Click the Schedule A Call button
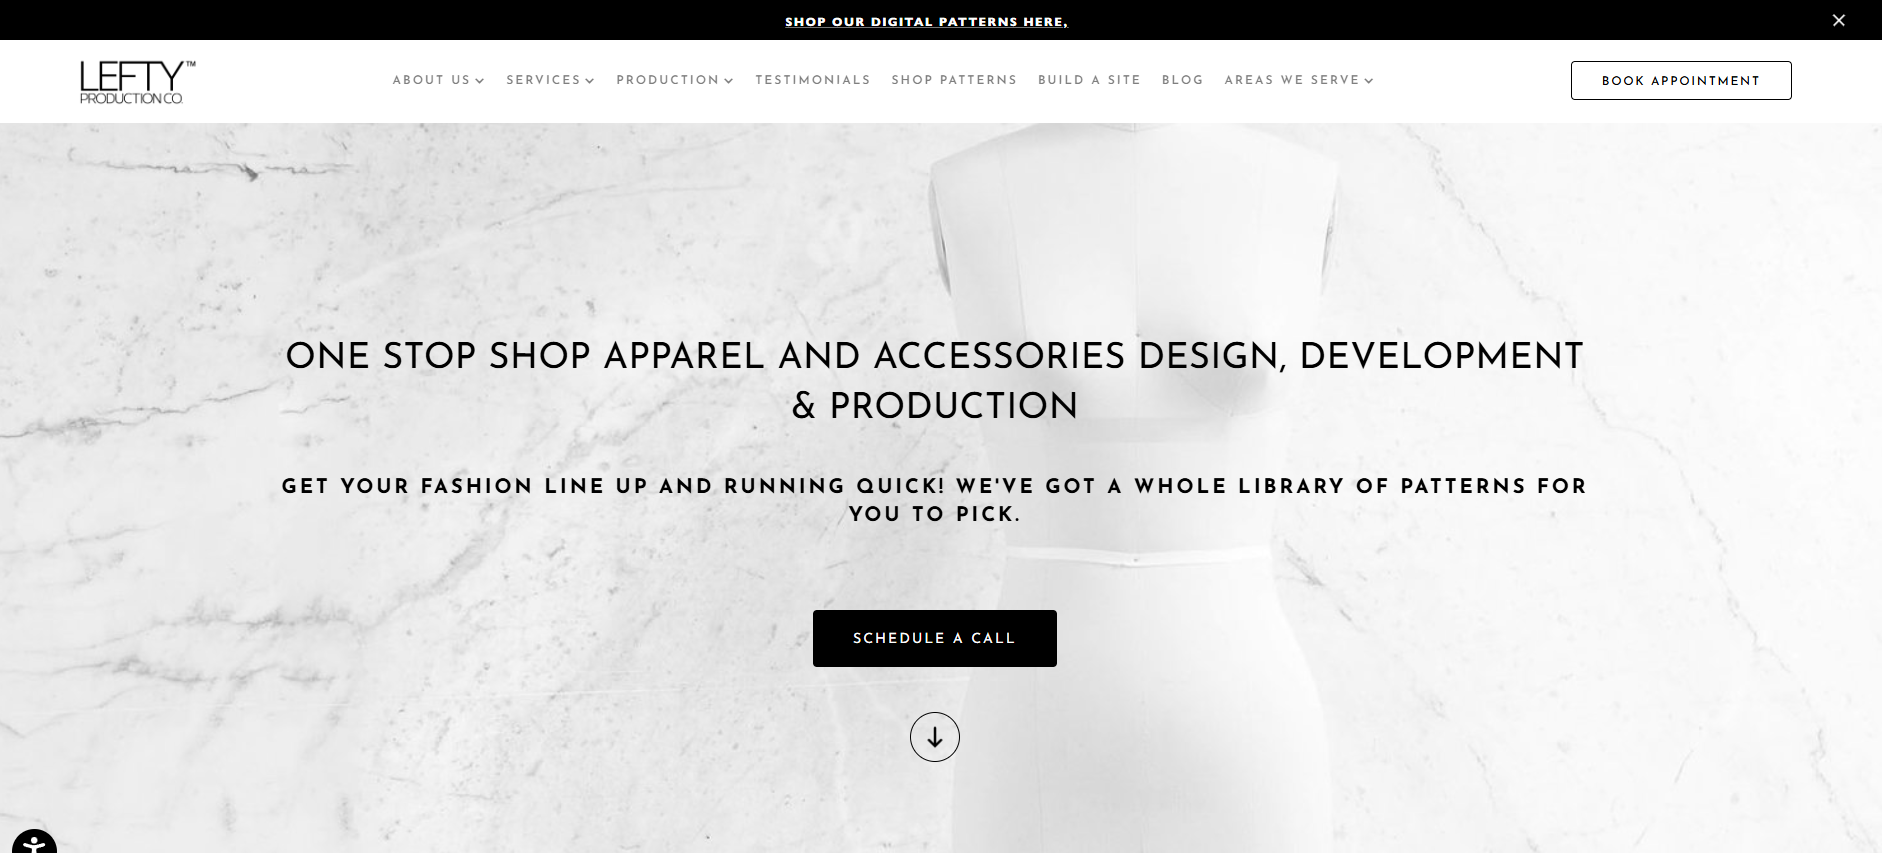This screenshot has width=1882, height=853. [935, 638]
